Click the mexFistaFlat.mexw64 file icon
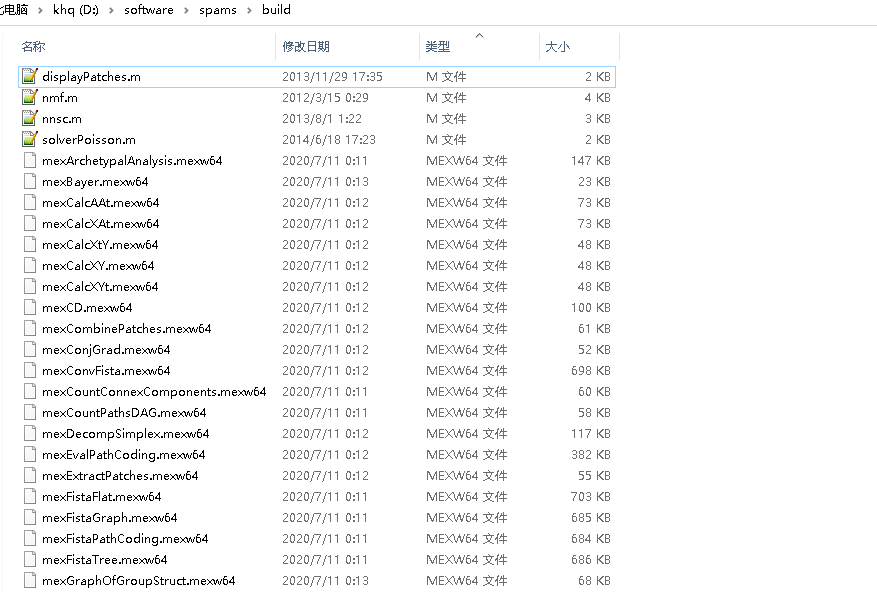The width and height of the screenshot is (877, 592). click(30, 496)
